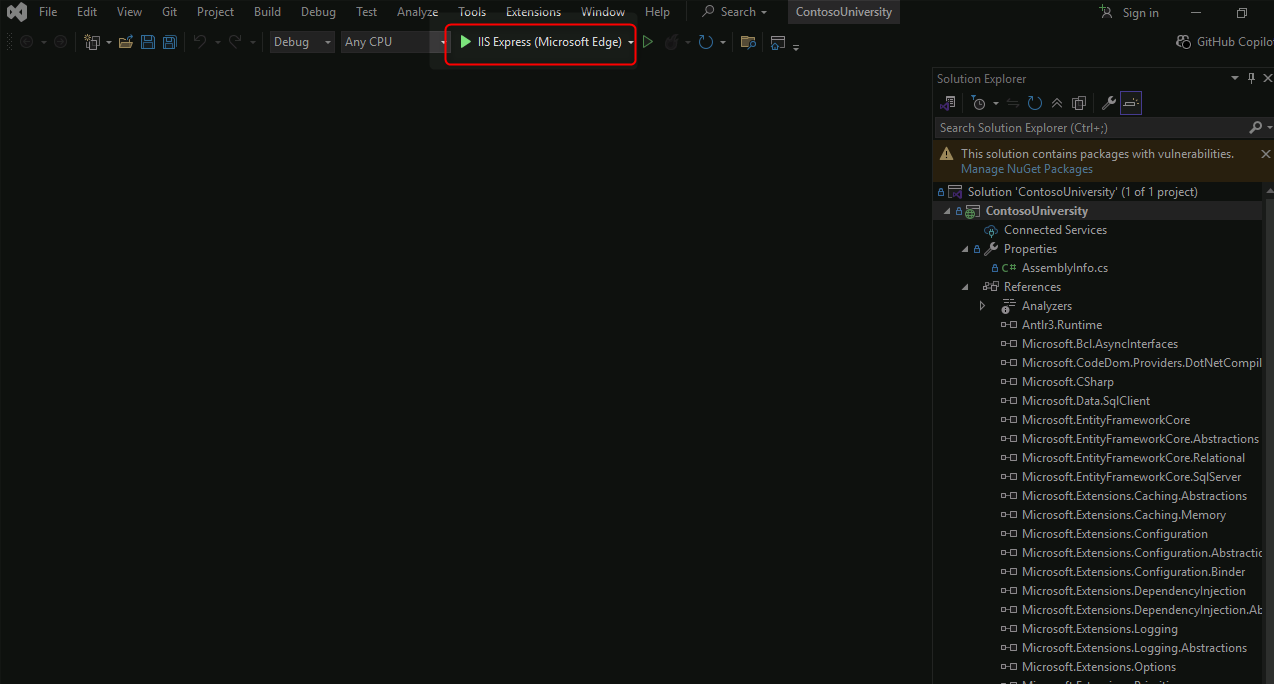Open the Pending Changes Filter dropdown arrow
The height and width of the screenshot is (684, 1274).
[x=996, y=104]
